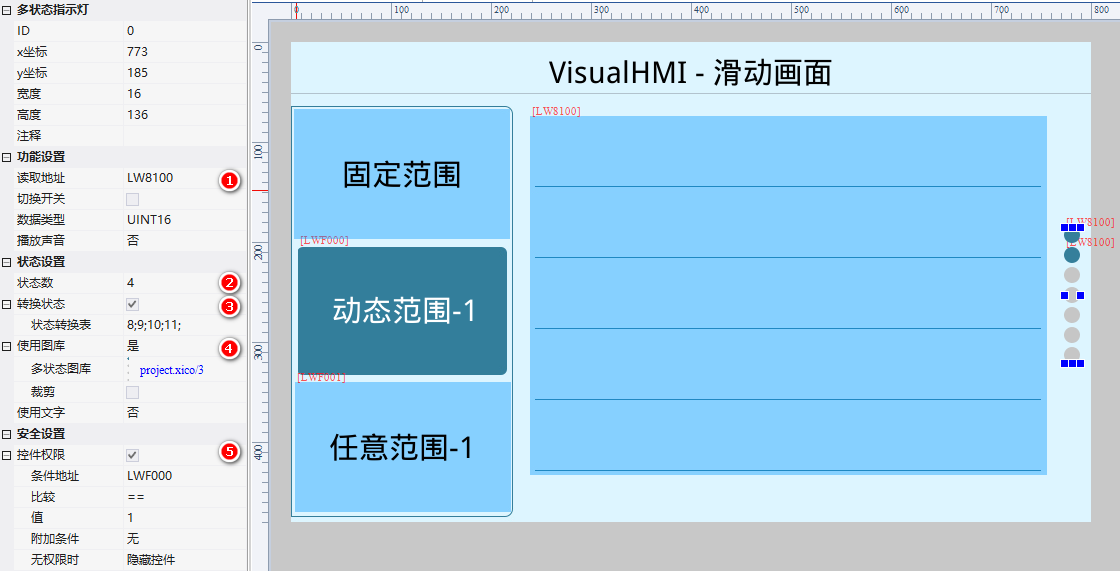Collapse the 安全设置 section

tap(7, 434)
